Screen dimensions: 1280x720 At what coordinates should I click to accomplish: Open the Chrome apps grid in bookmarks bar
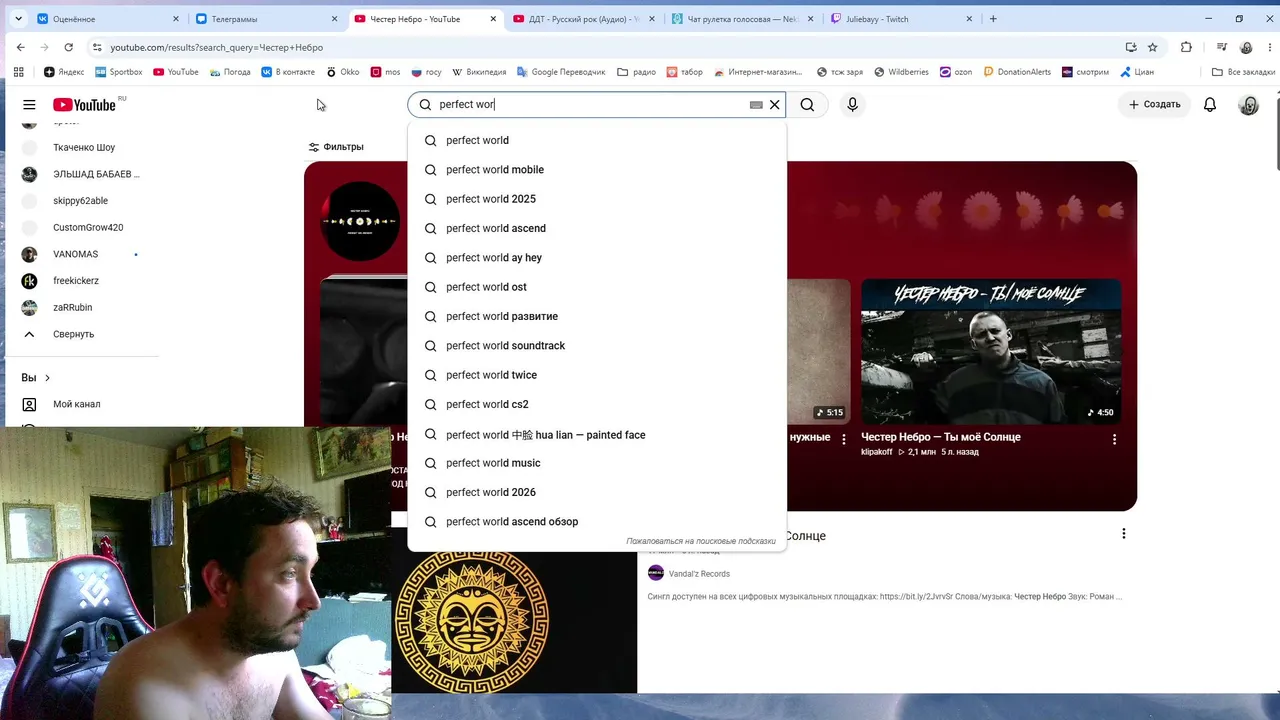tap(18, 72)
